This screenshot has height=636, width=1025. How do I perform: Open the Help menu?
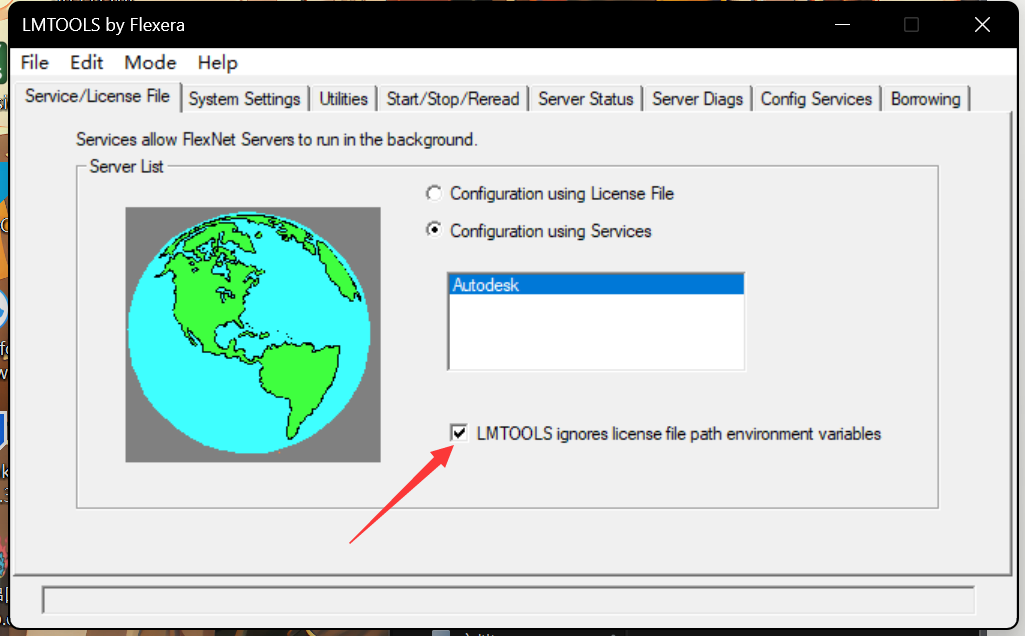(218, 63)
